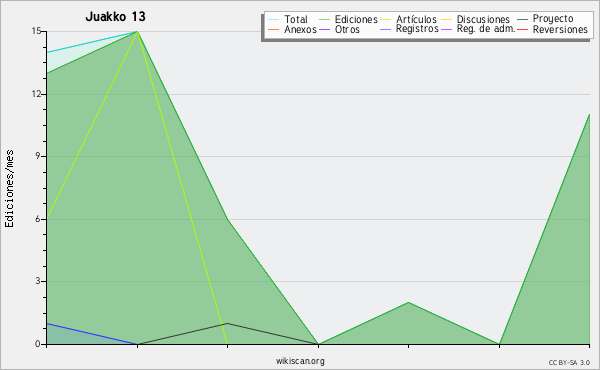Screen dimensions: 600x370
Task: Click the Reversiones legend label
Action: tap(560, 29)
